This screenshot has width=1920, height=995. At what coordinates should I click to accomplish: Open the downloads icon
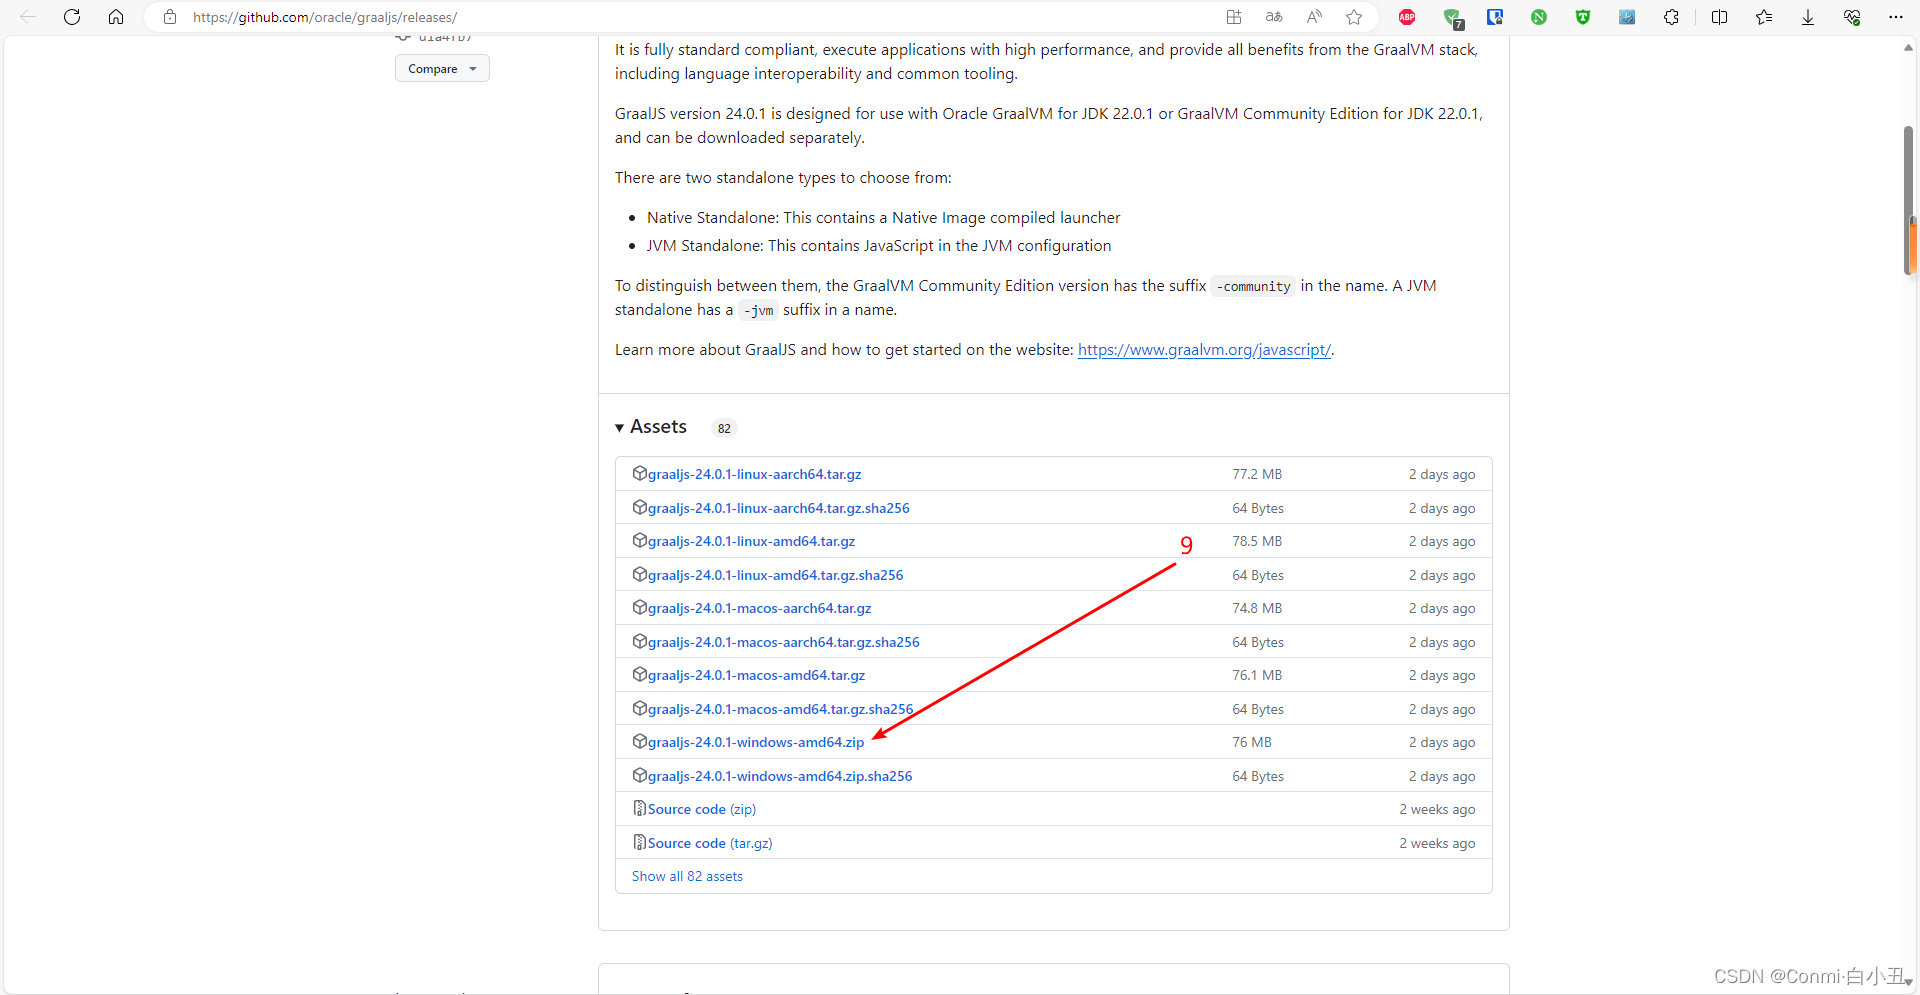pyautogui.click(x=1808, y=17)
